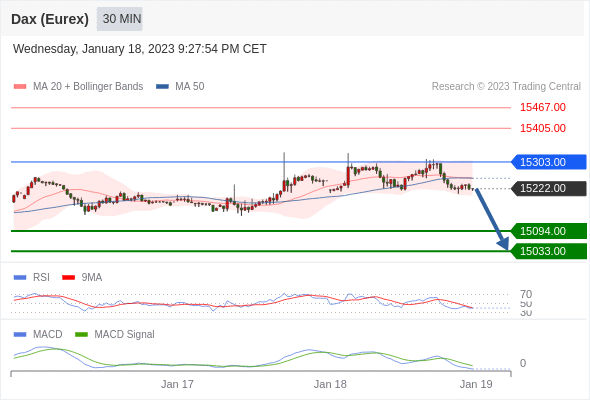Click the Jan 19 axis date label
590x400 pixels.
coord(476,384)
